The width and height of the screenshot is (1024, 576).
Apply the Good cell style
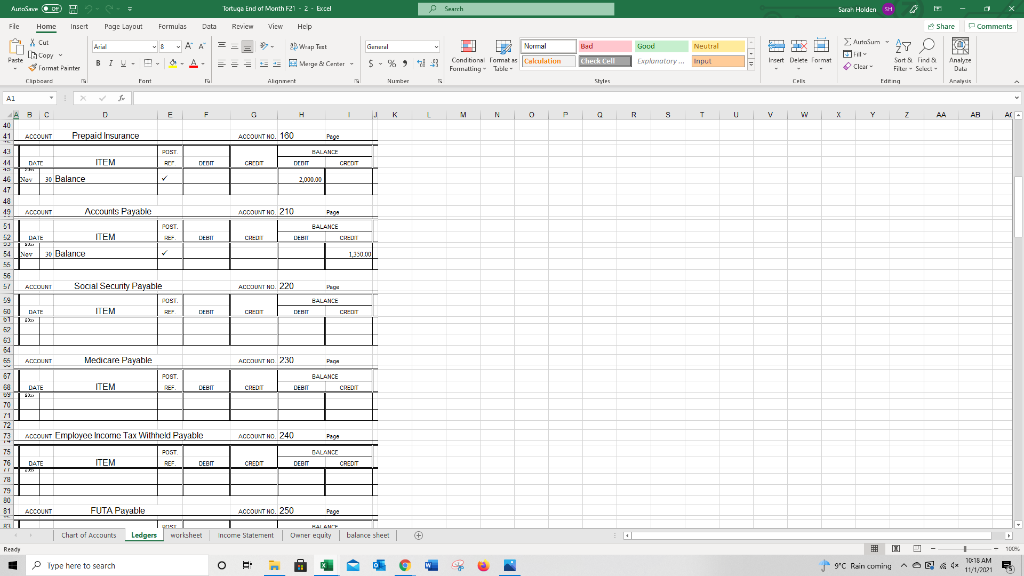pyautogui.click(x=662, y=46)
